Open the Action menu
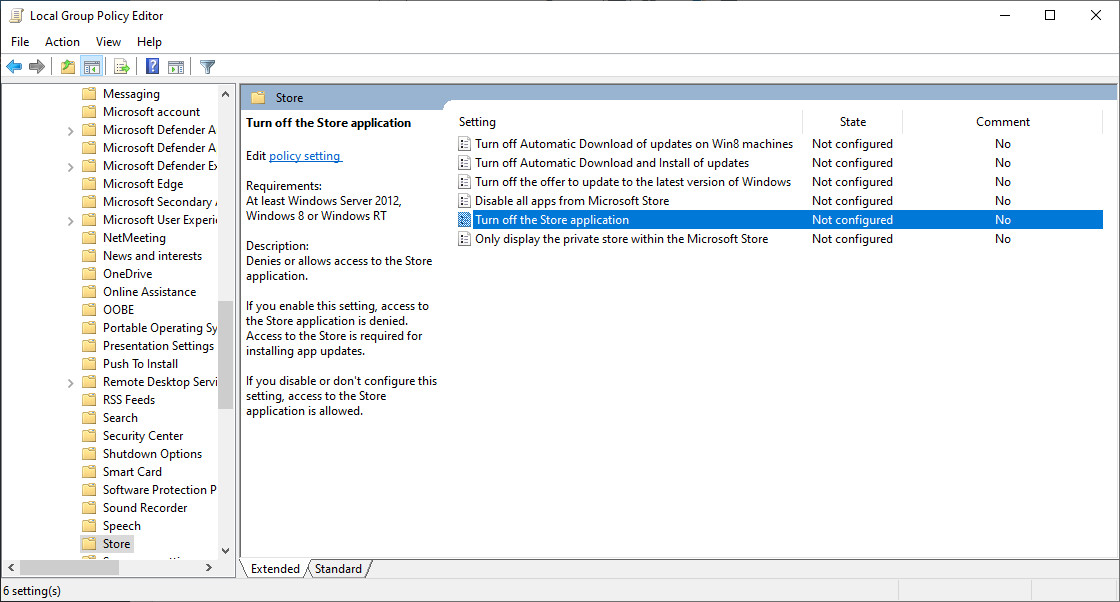Viewport: 1120px width, 602px height. 62,42
